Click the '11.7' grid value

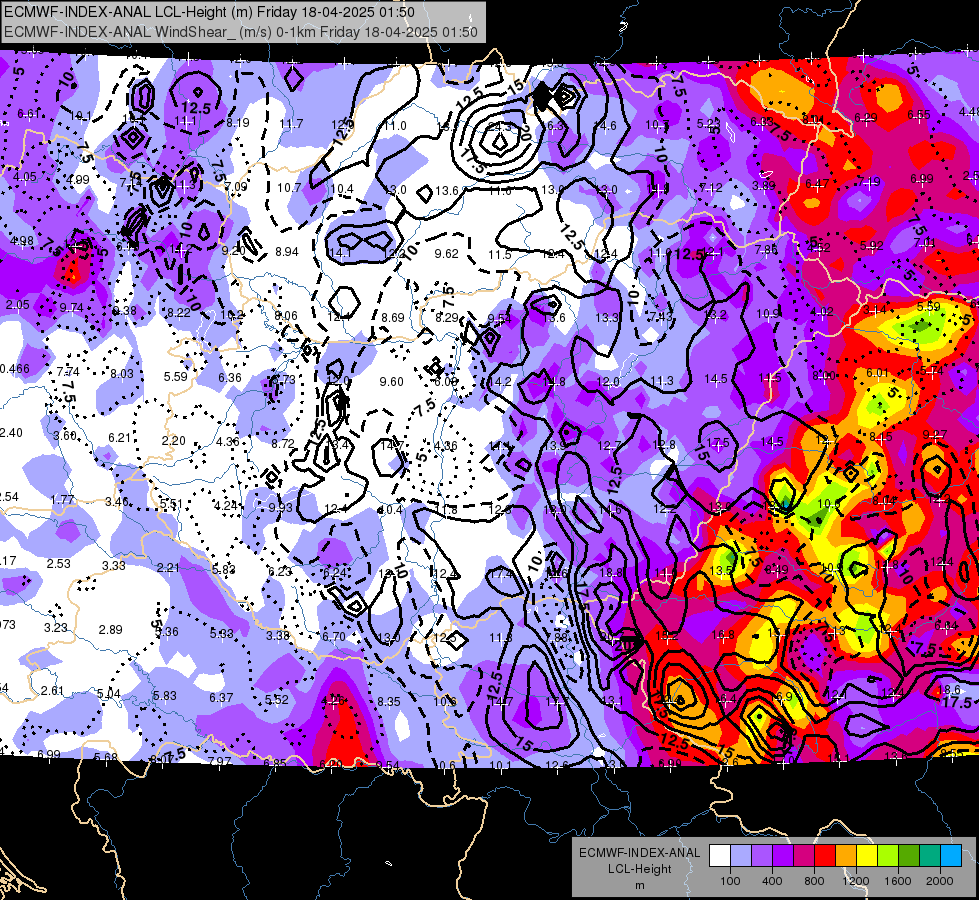click(x=292, y=124)
